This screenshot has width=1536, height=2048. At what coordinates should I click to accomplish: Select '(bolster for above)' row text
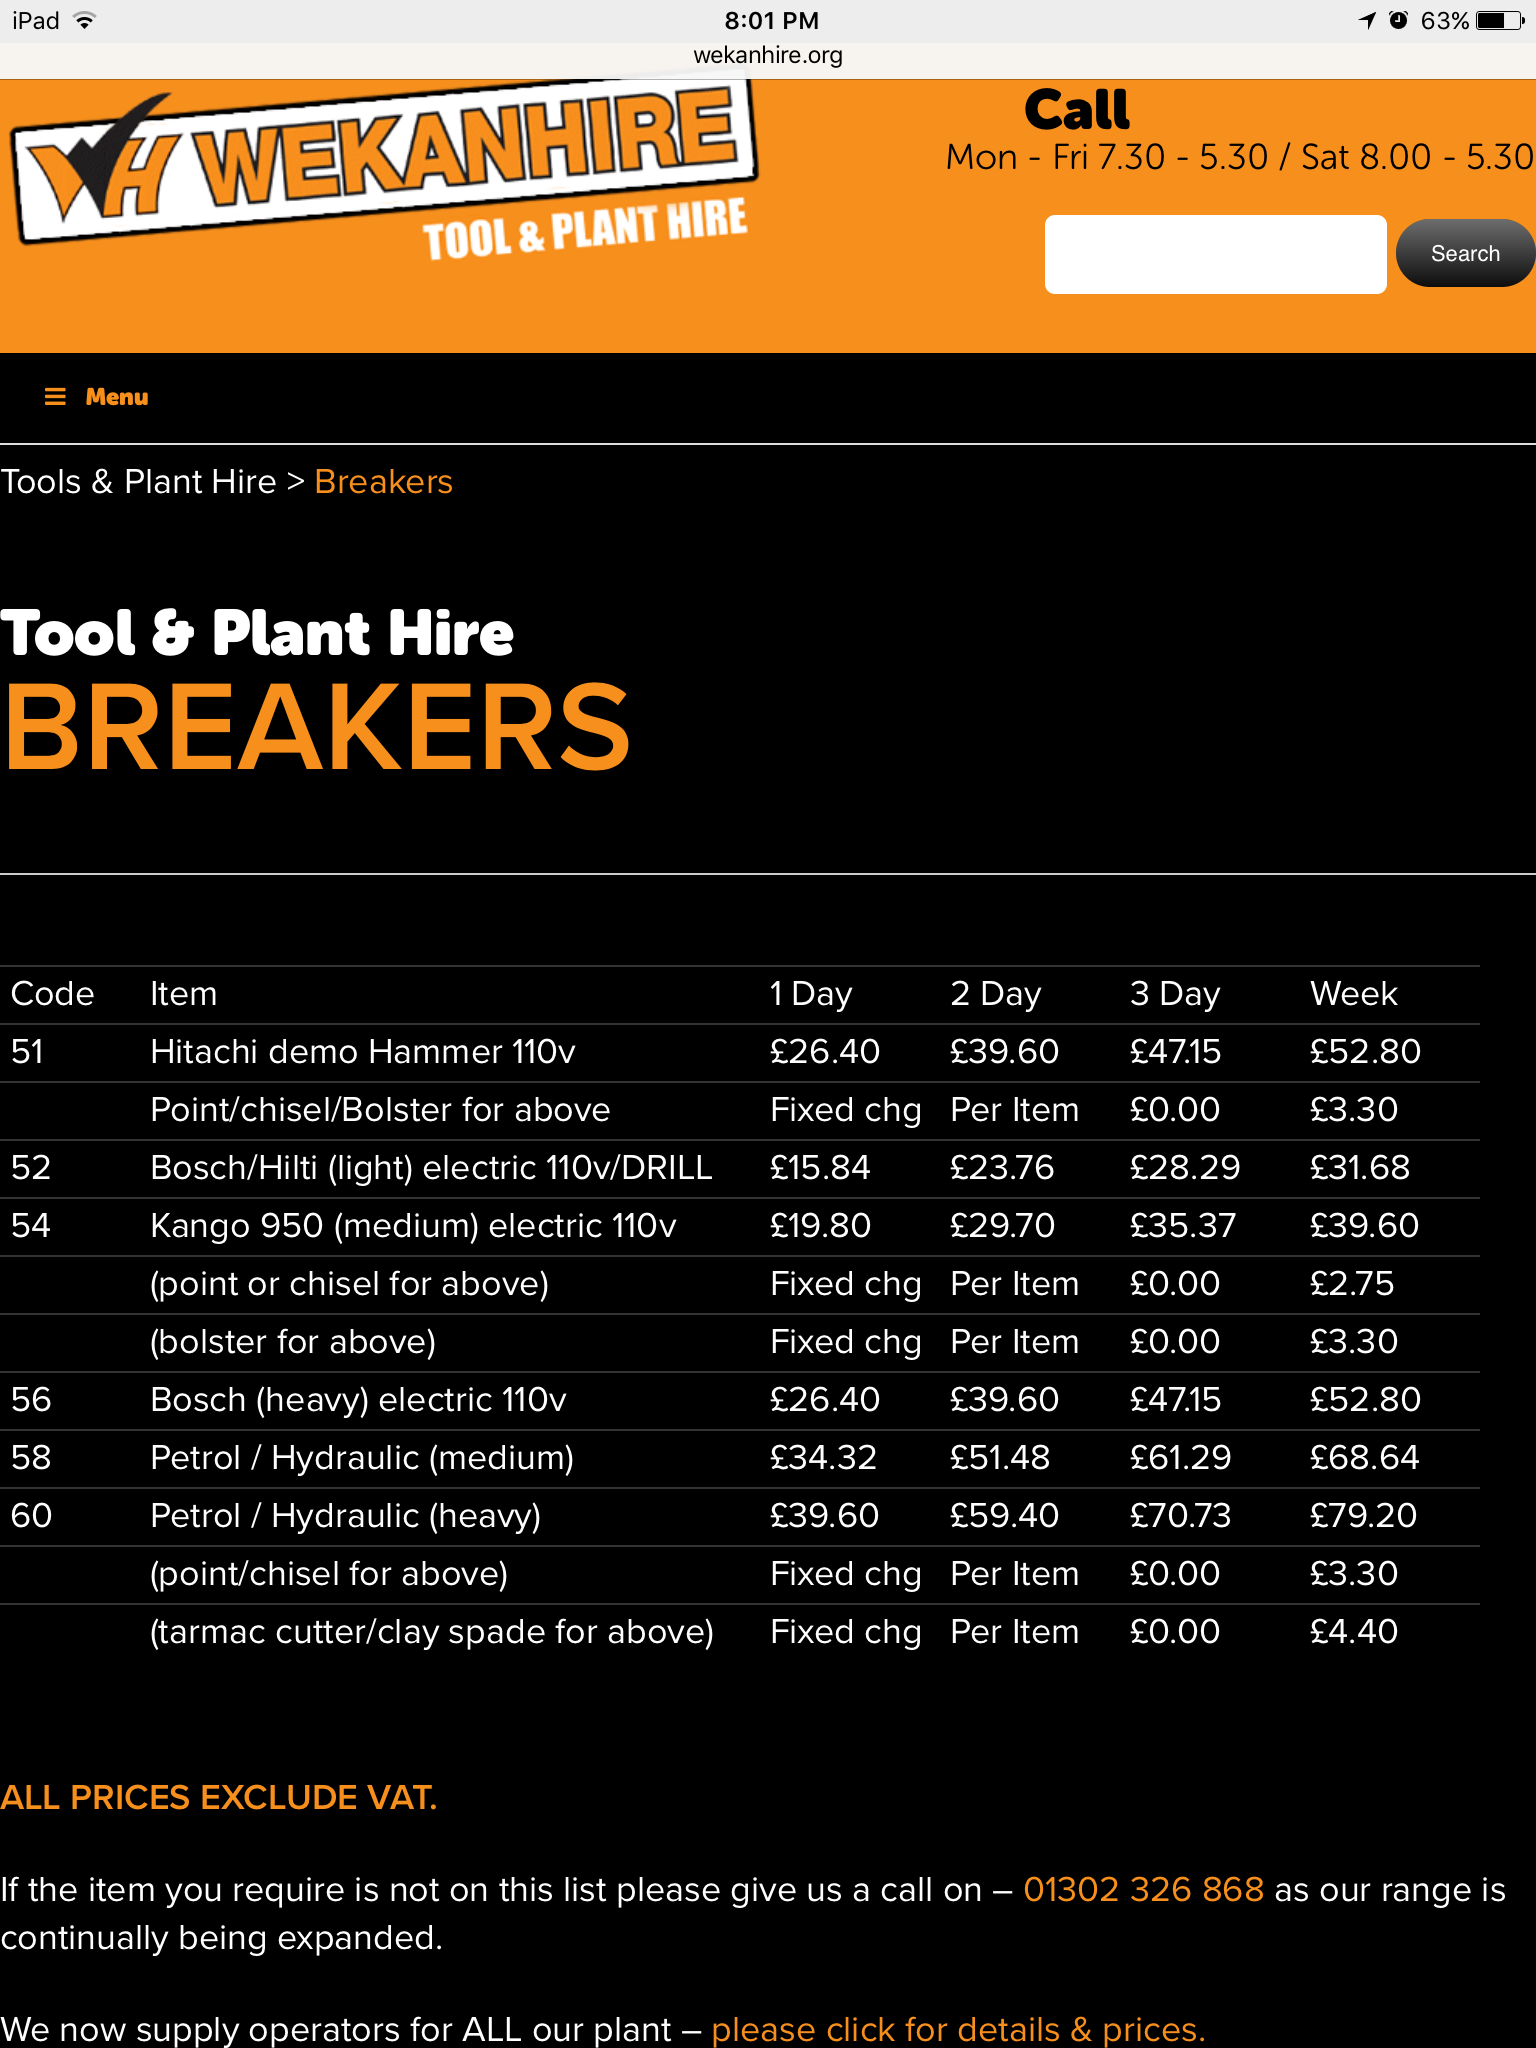click(293, 1342)
